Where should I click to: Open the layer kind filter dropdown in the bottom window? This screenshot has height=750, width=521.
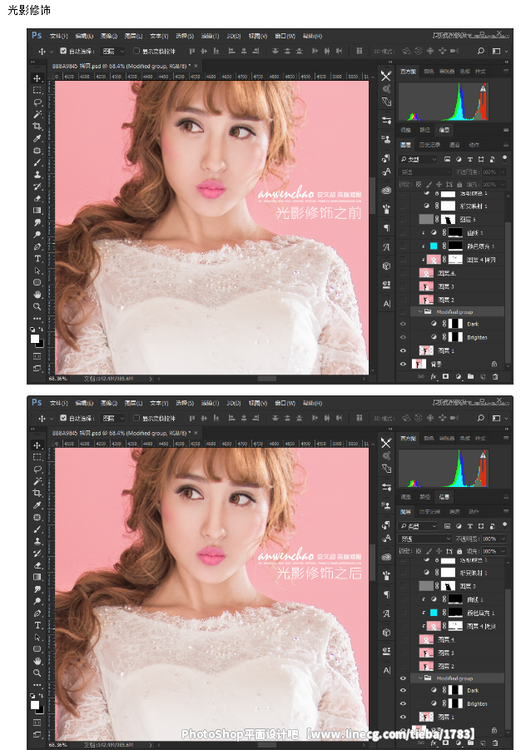(x=419, y=526)
